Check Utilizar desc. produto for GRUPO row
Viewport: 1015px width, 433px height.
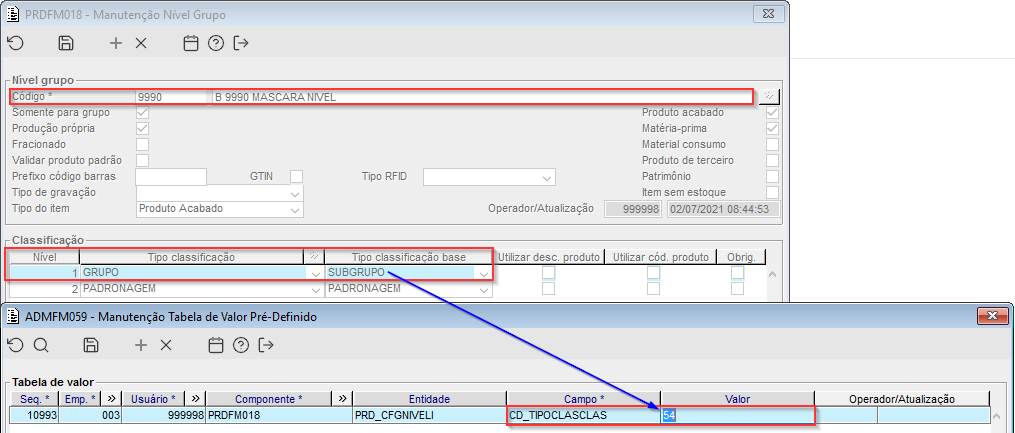click(x=549, y=272)
